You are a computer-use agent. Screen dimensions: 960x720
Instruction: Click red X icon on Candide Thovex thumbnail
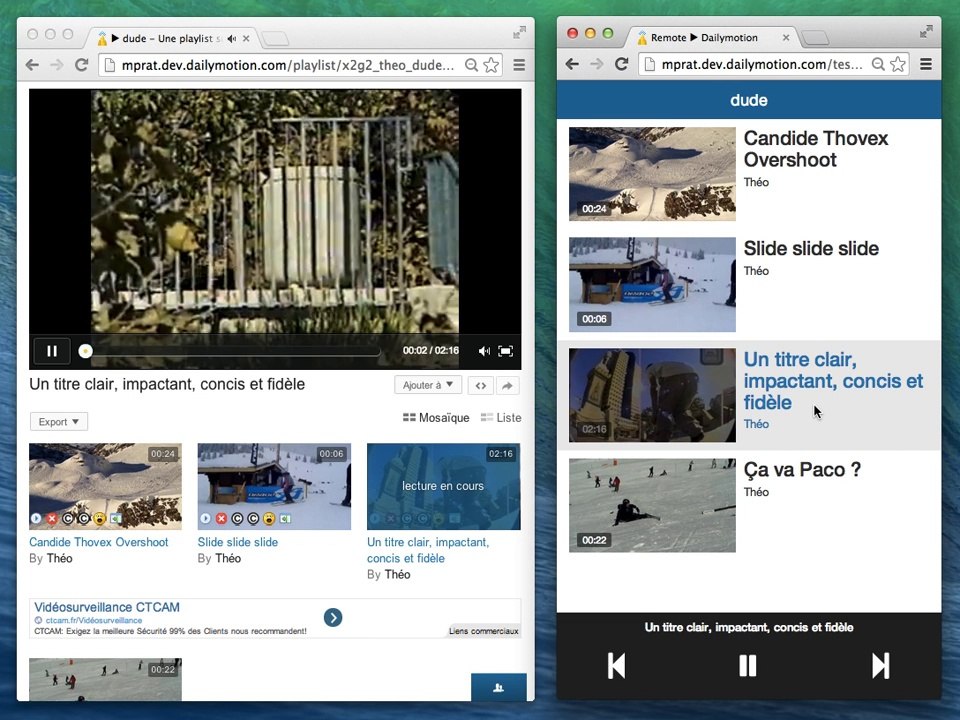tap(52, 519)
